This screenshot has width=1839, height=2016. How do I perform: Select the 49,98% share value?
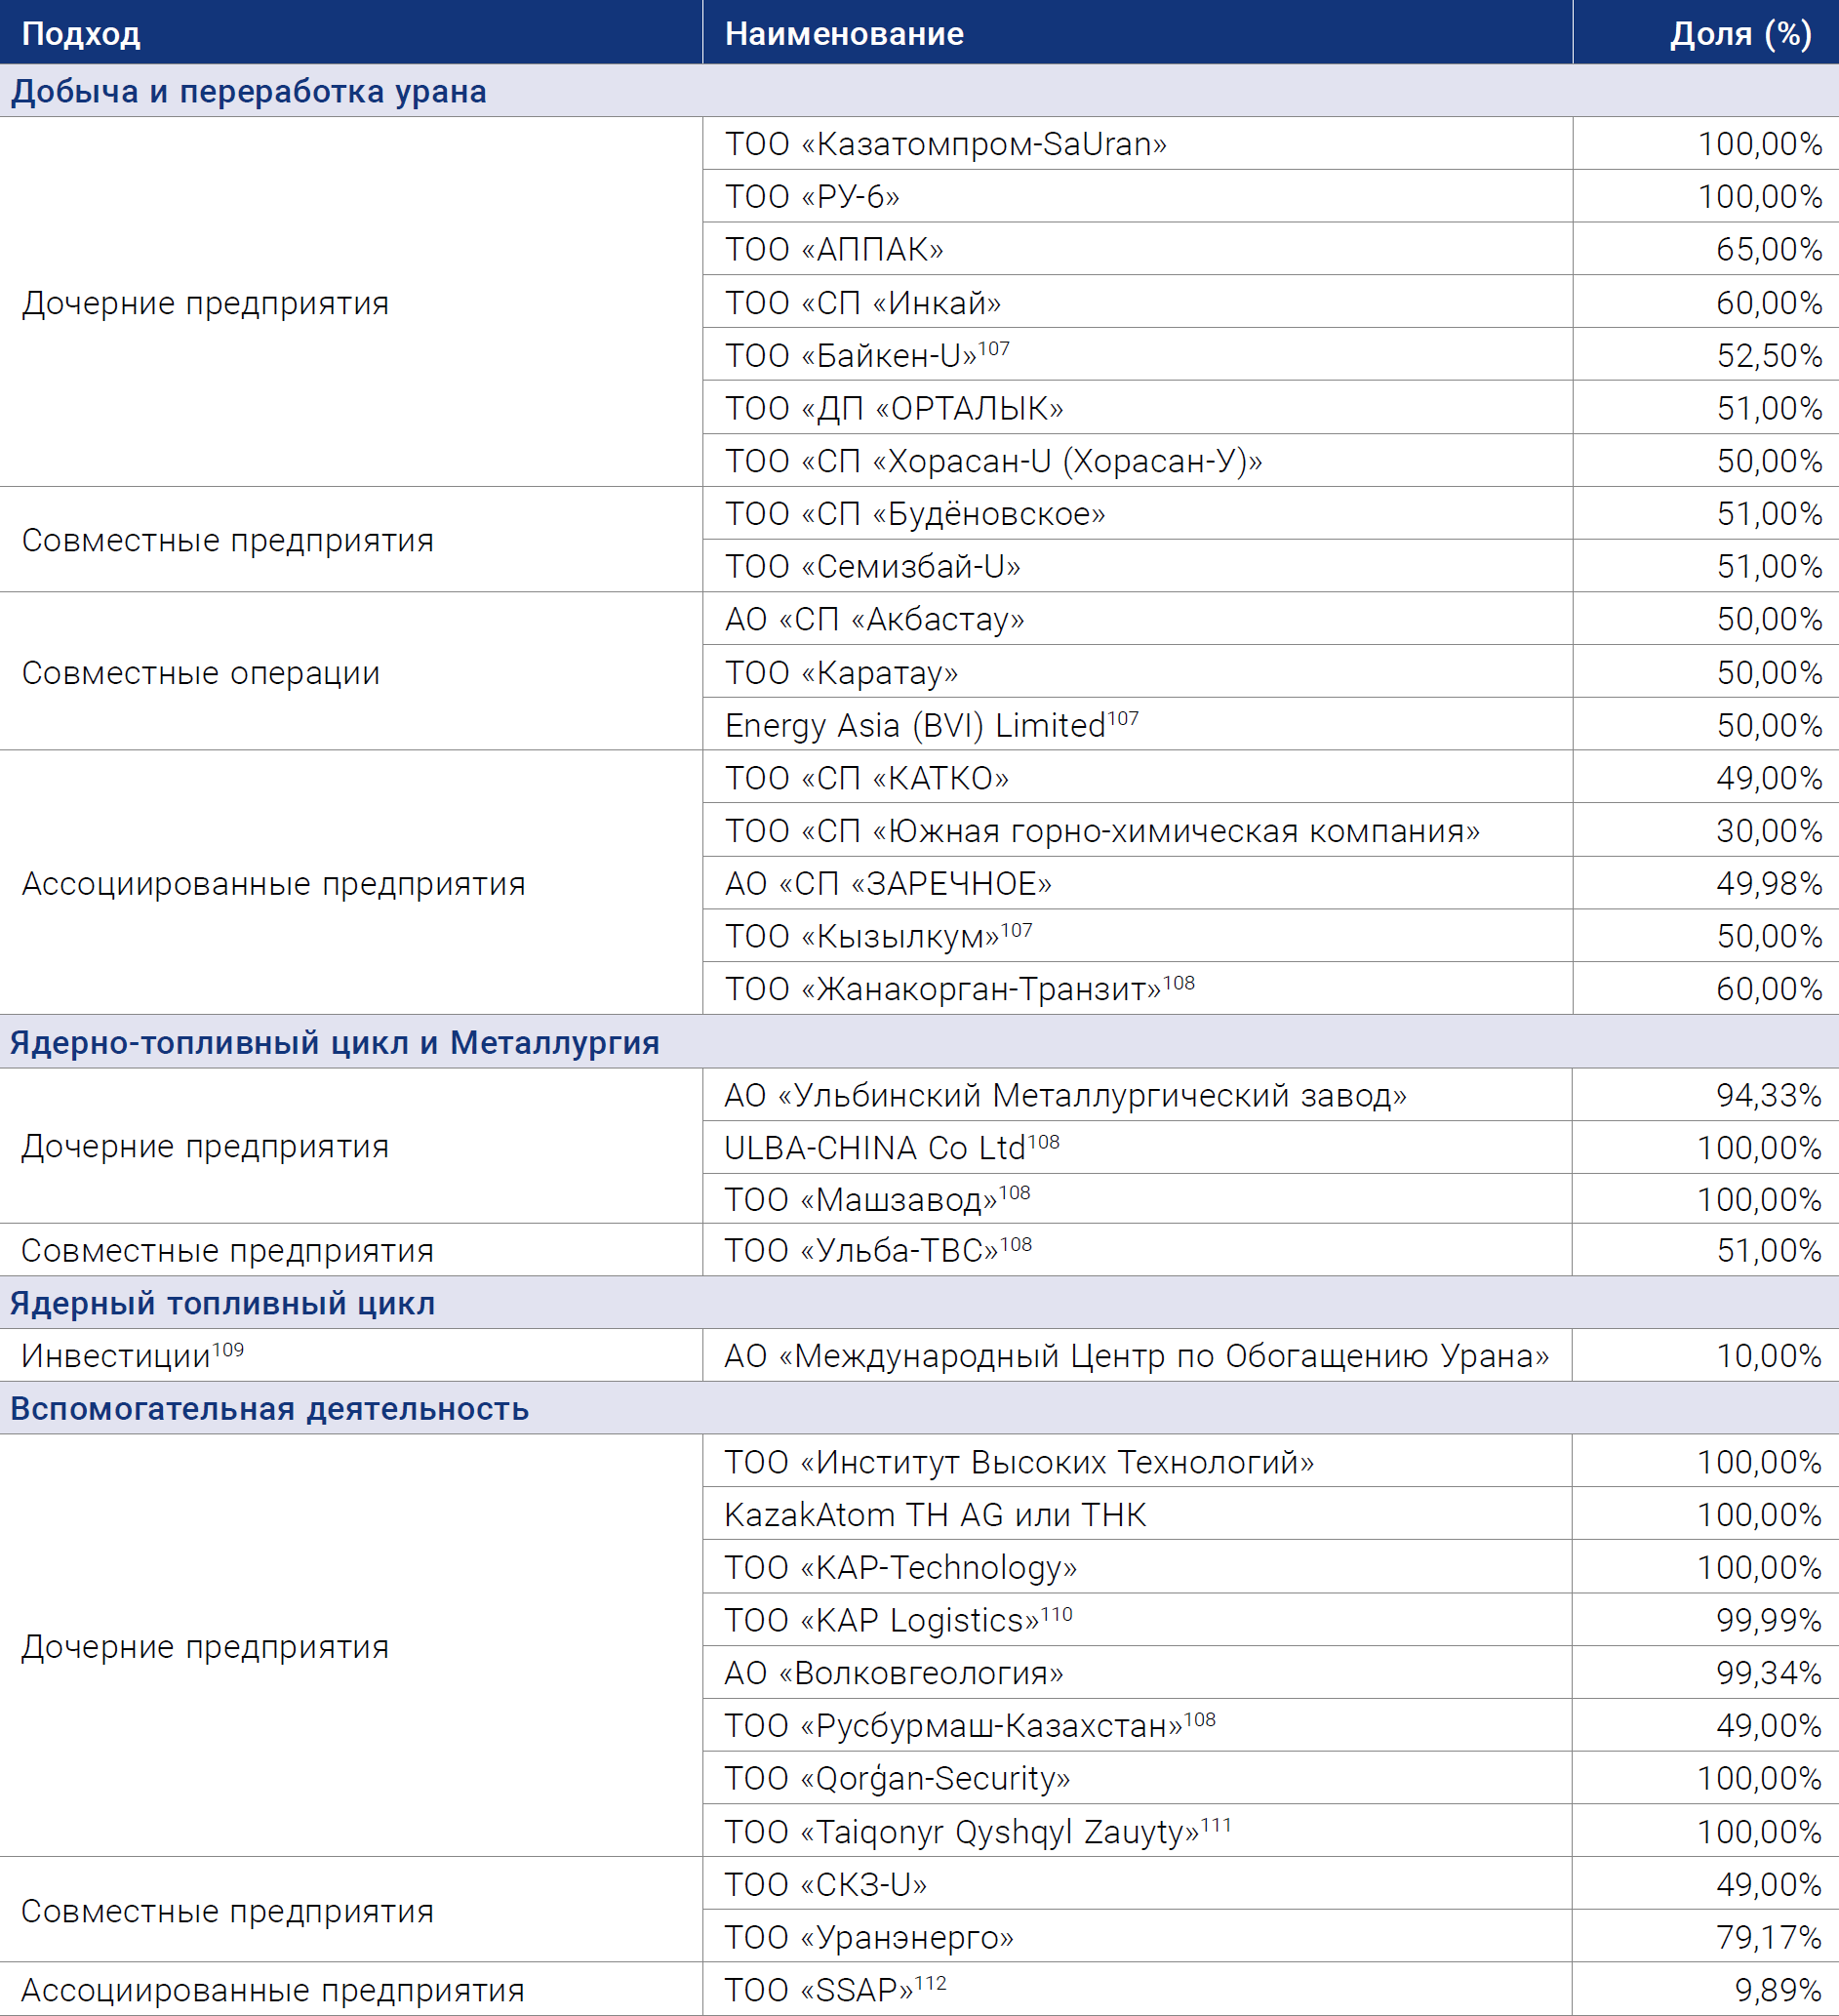coord(1769,883)
